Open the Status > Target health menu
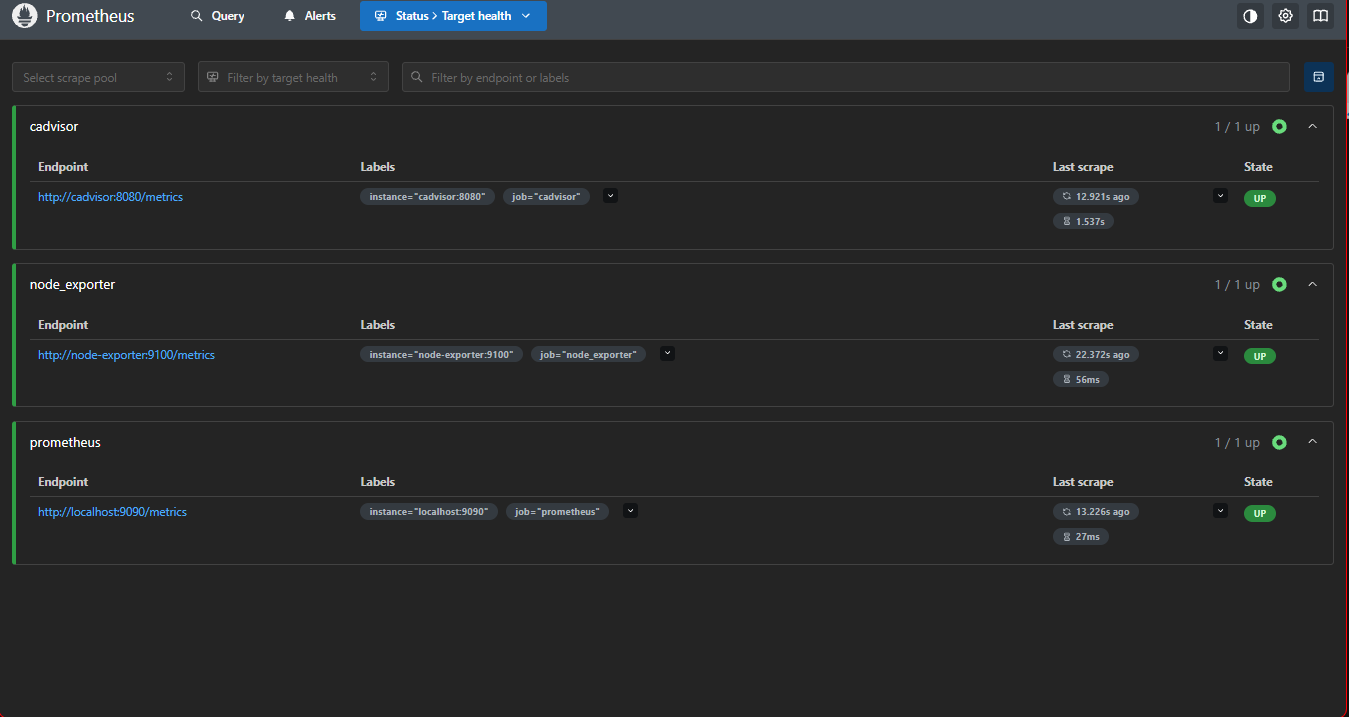 (453, 16)
